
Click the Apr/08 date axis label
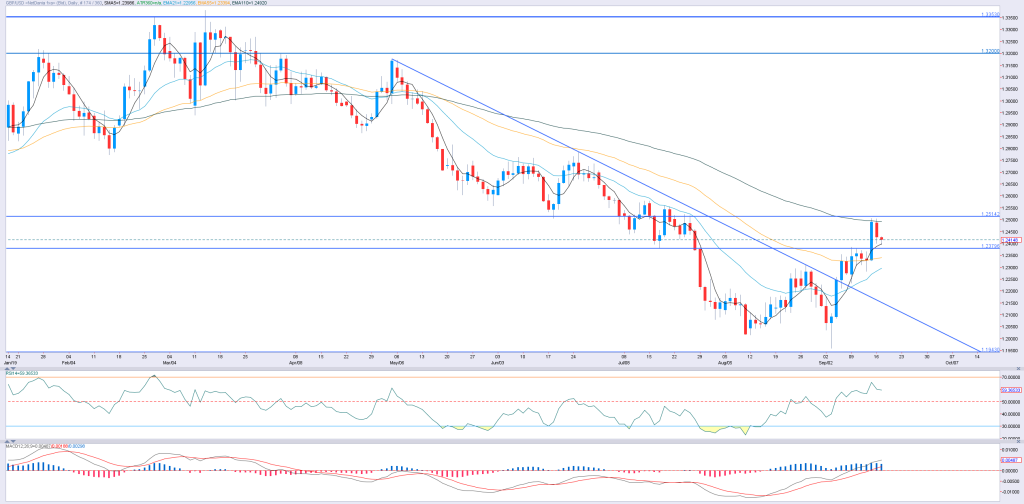tap(296, 361)
